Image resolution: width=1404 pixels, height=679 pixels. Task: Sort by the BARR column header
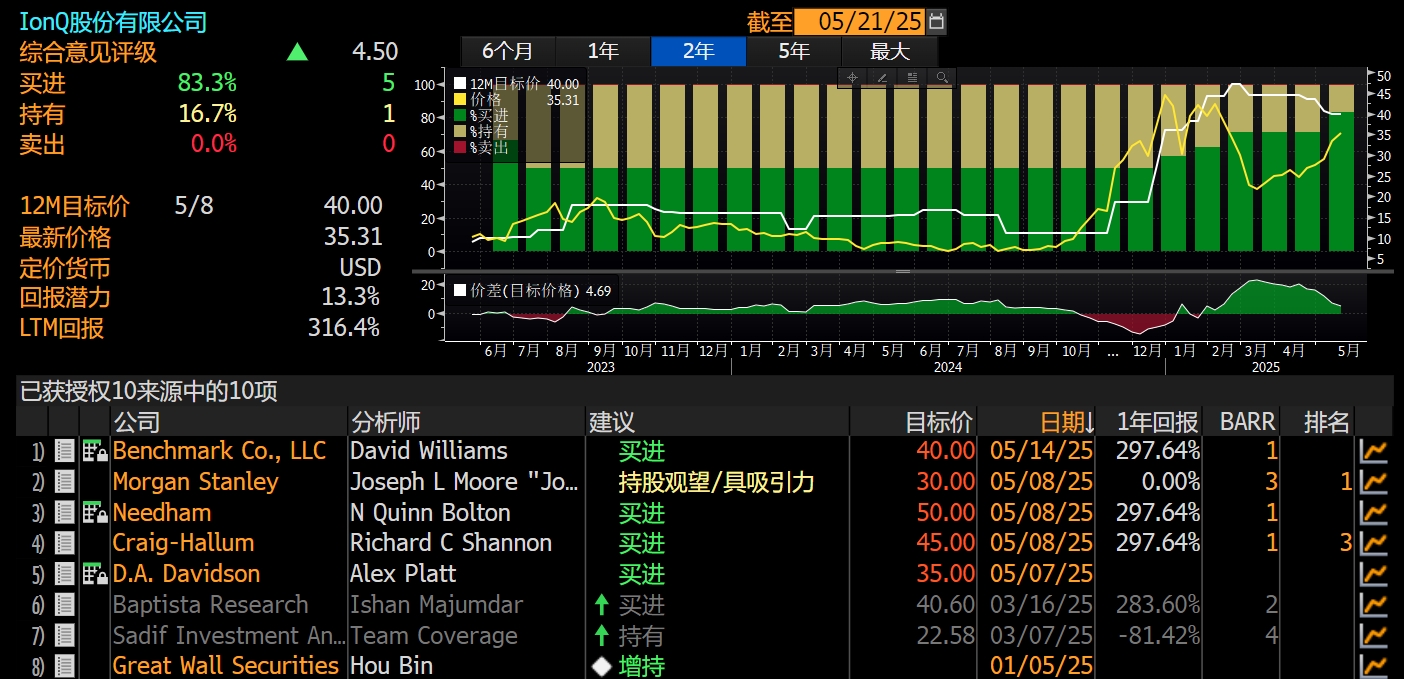click(x=1247, y=422)
